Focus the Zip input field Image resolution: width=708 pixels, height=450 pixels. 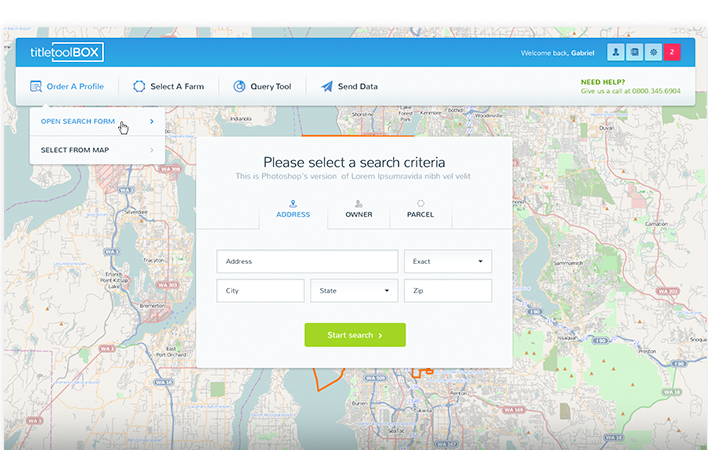point(447,291)
